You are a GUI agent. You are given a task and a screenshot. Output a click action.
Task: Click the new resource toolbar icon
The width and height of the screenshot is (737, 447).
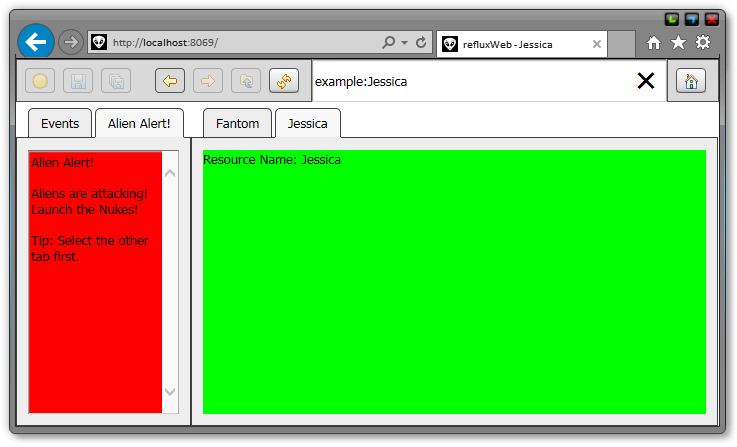(40, 81)
